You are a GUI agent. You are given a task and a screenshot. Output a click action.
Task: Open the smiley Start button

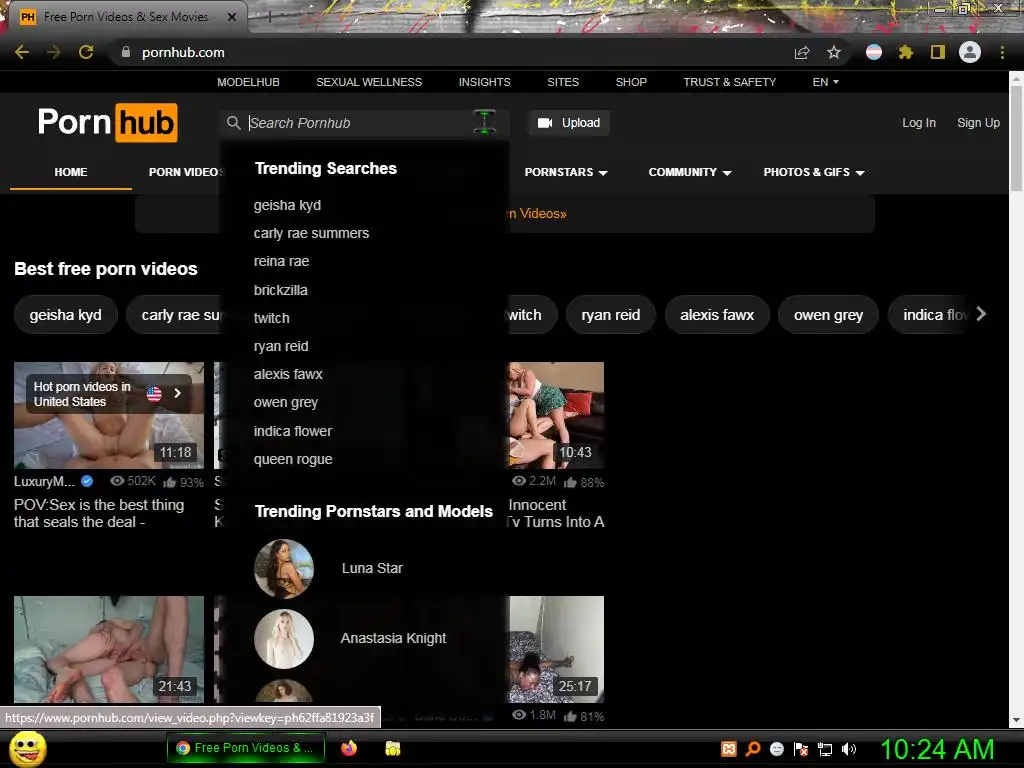28,748
